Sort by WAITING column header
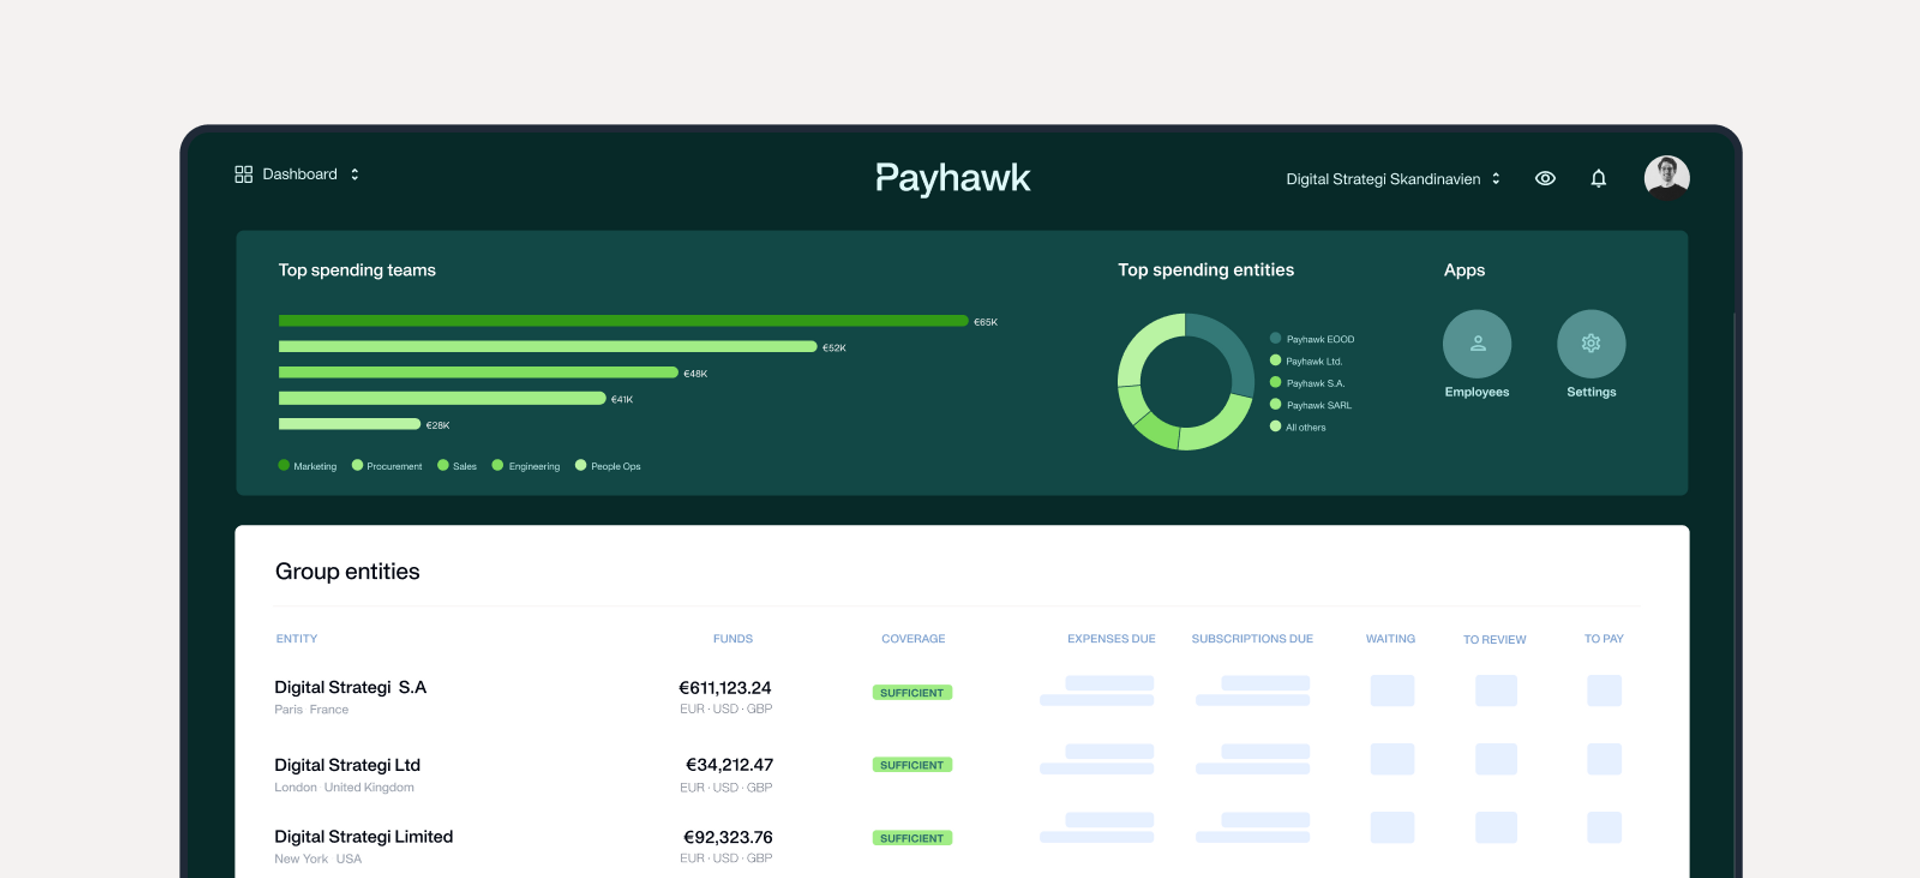The width and height of the screenshot is (1920, 878). (x=1390, y=639)
